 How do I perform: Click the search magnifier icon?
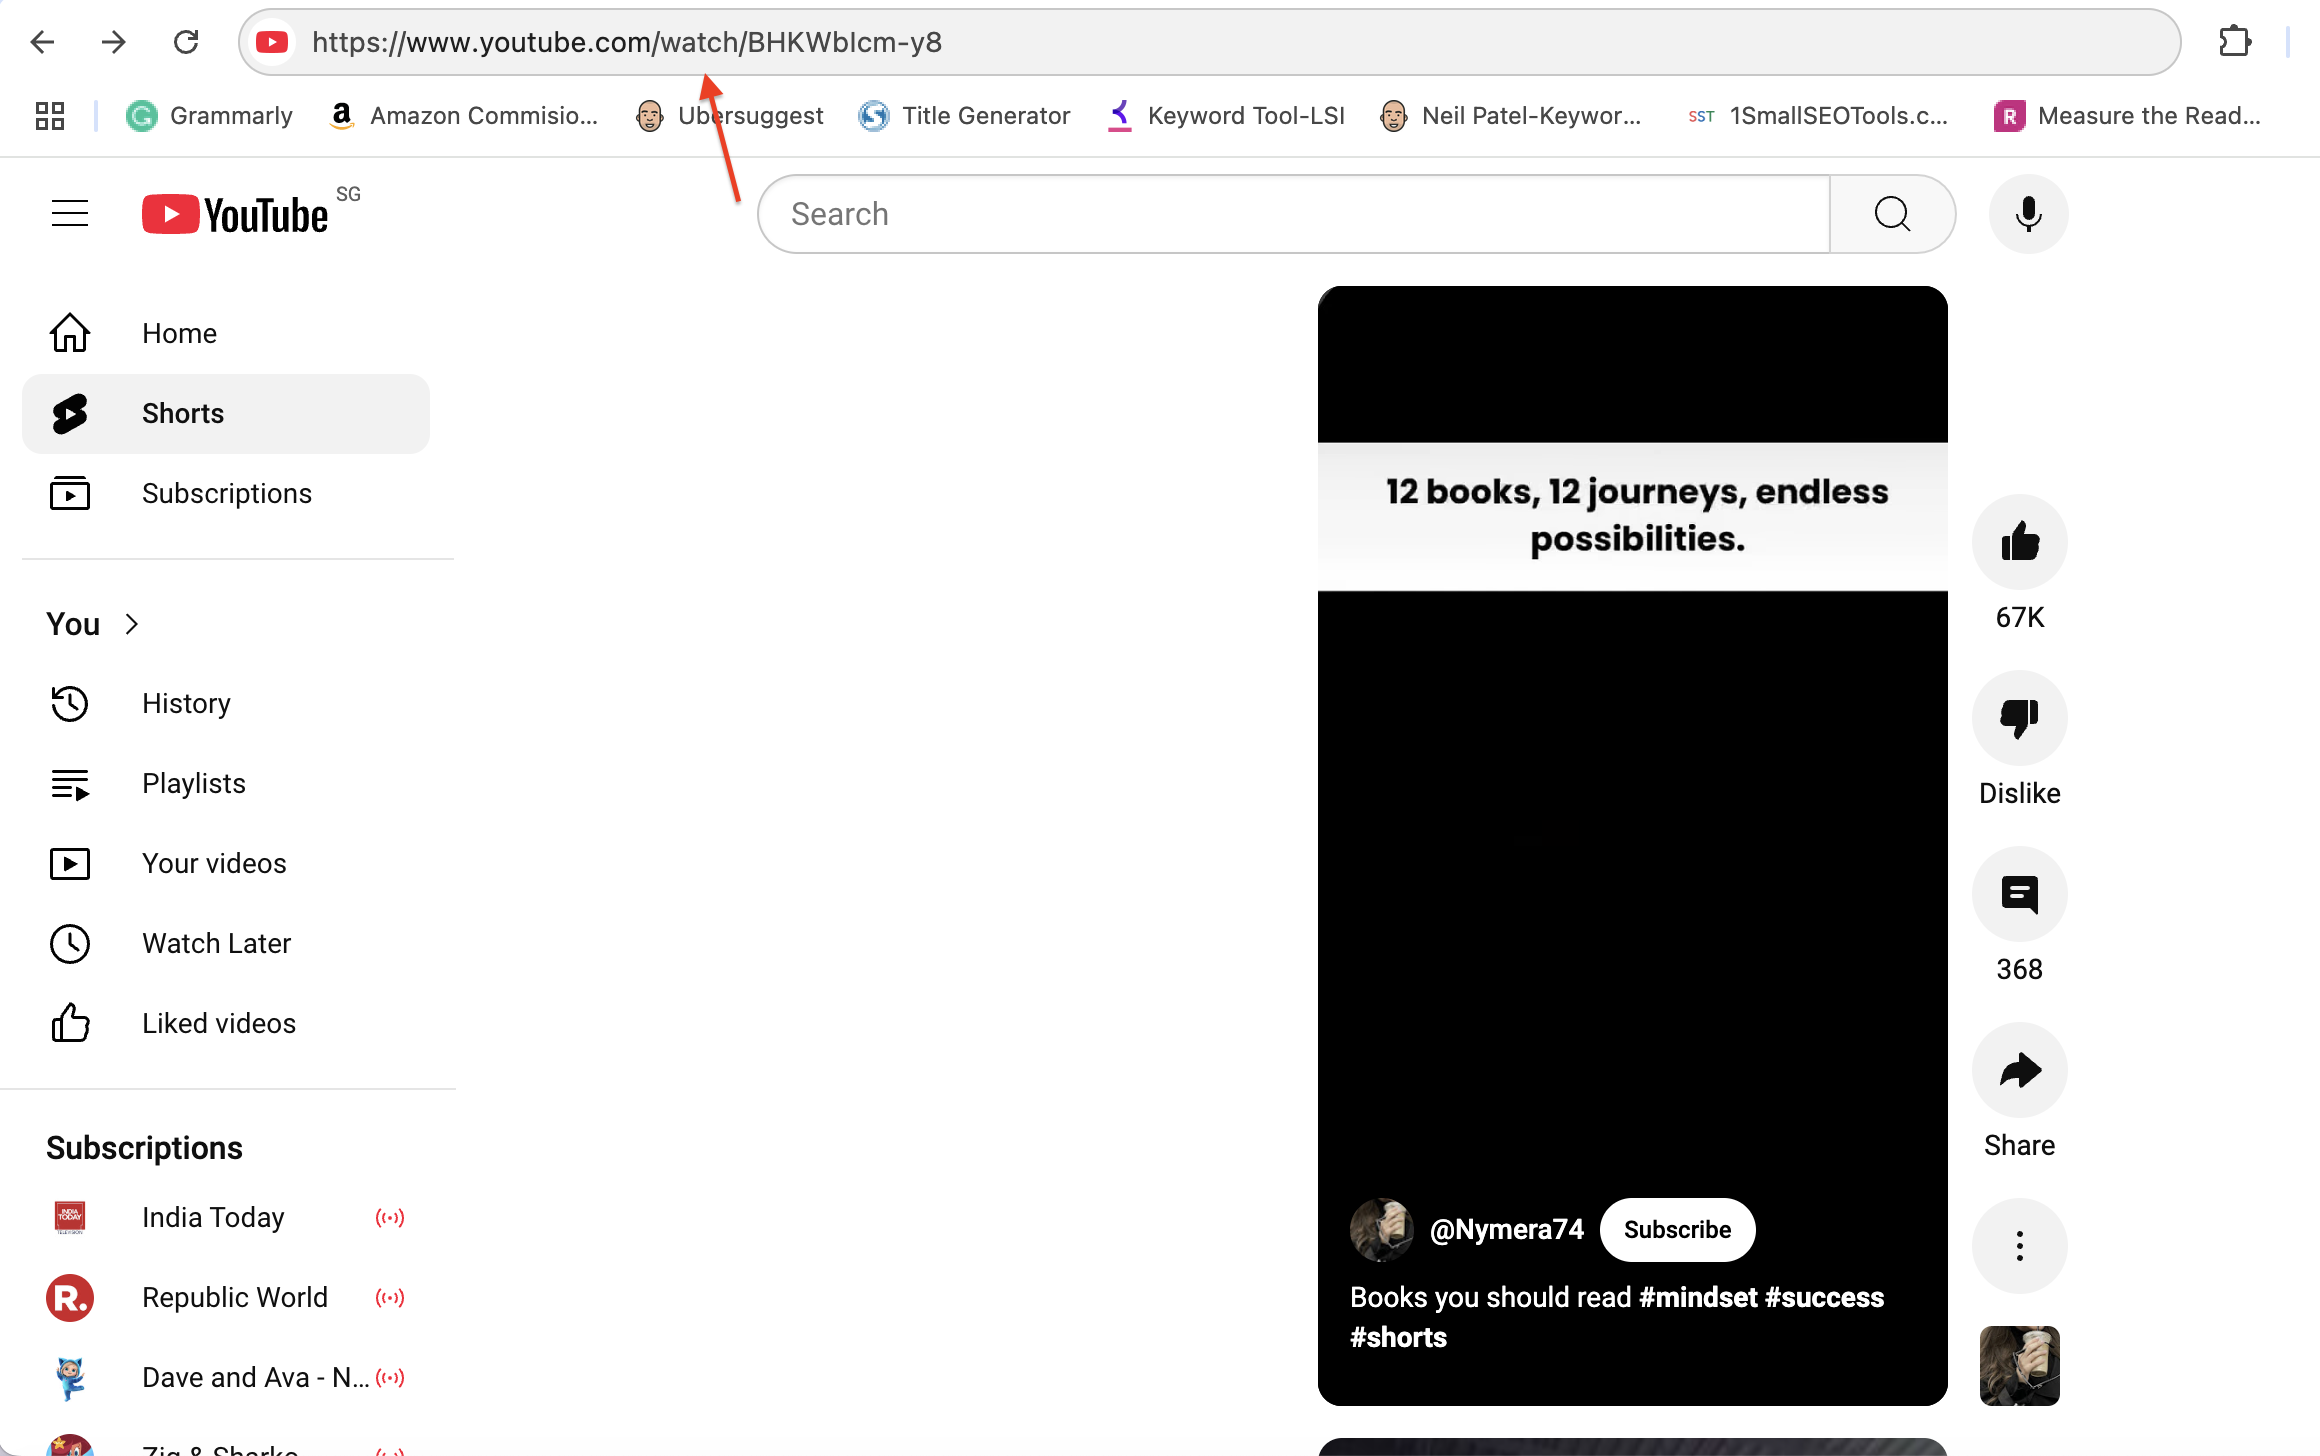(1892, 213)
